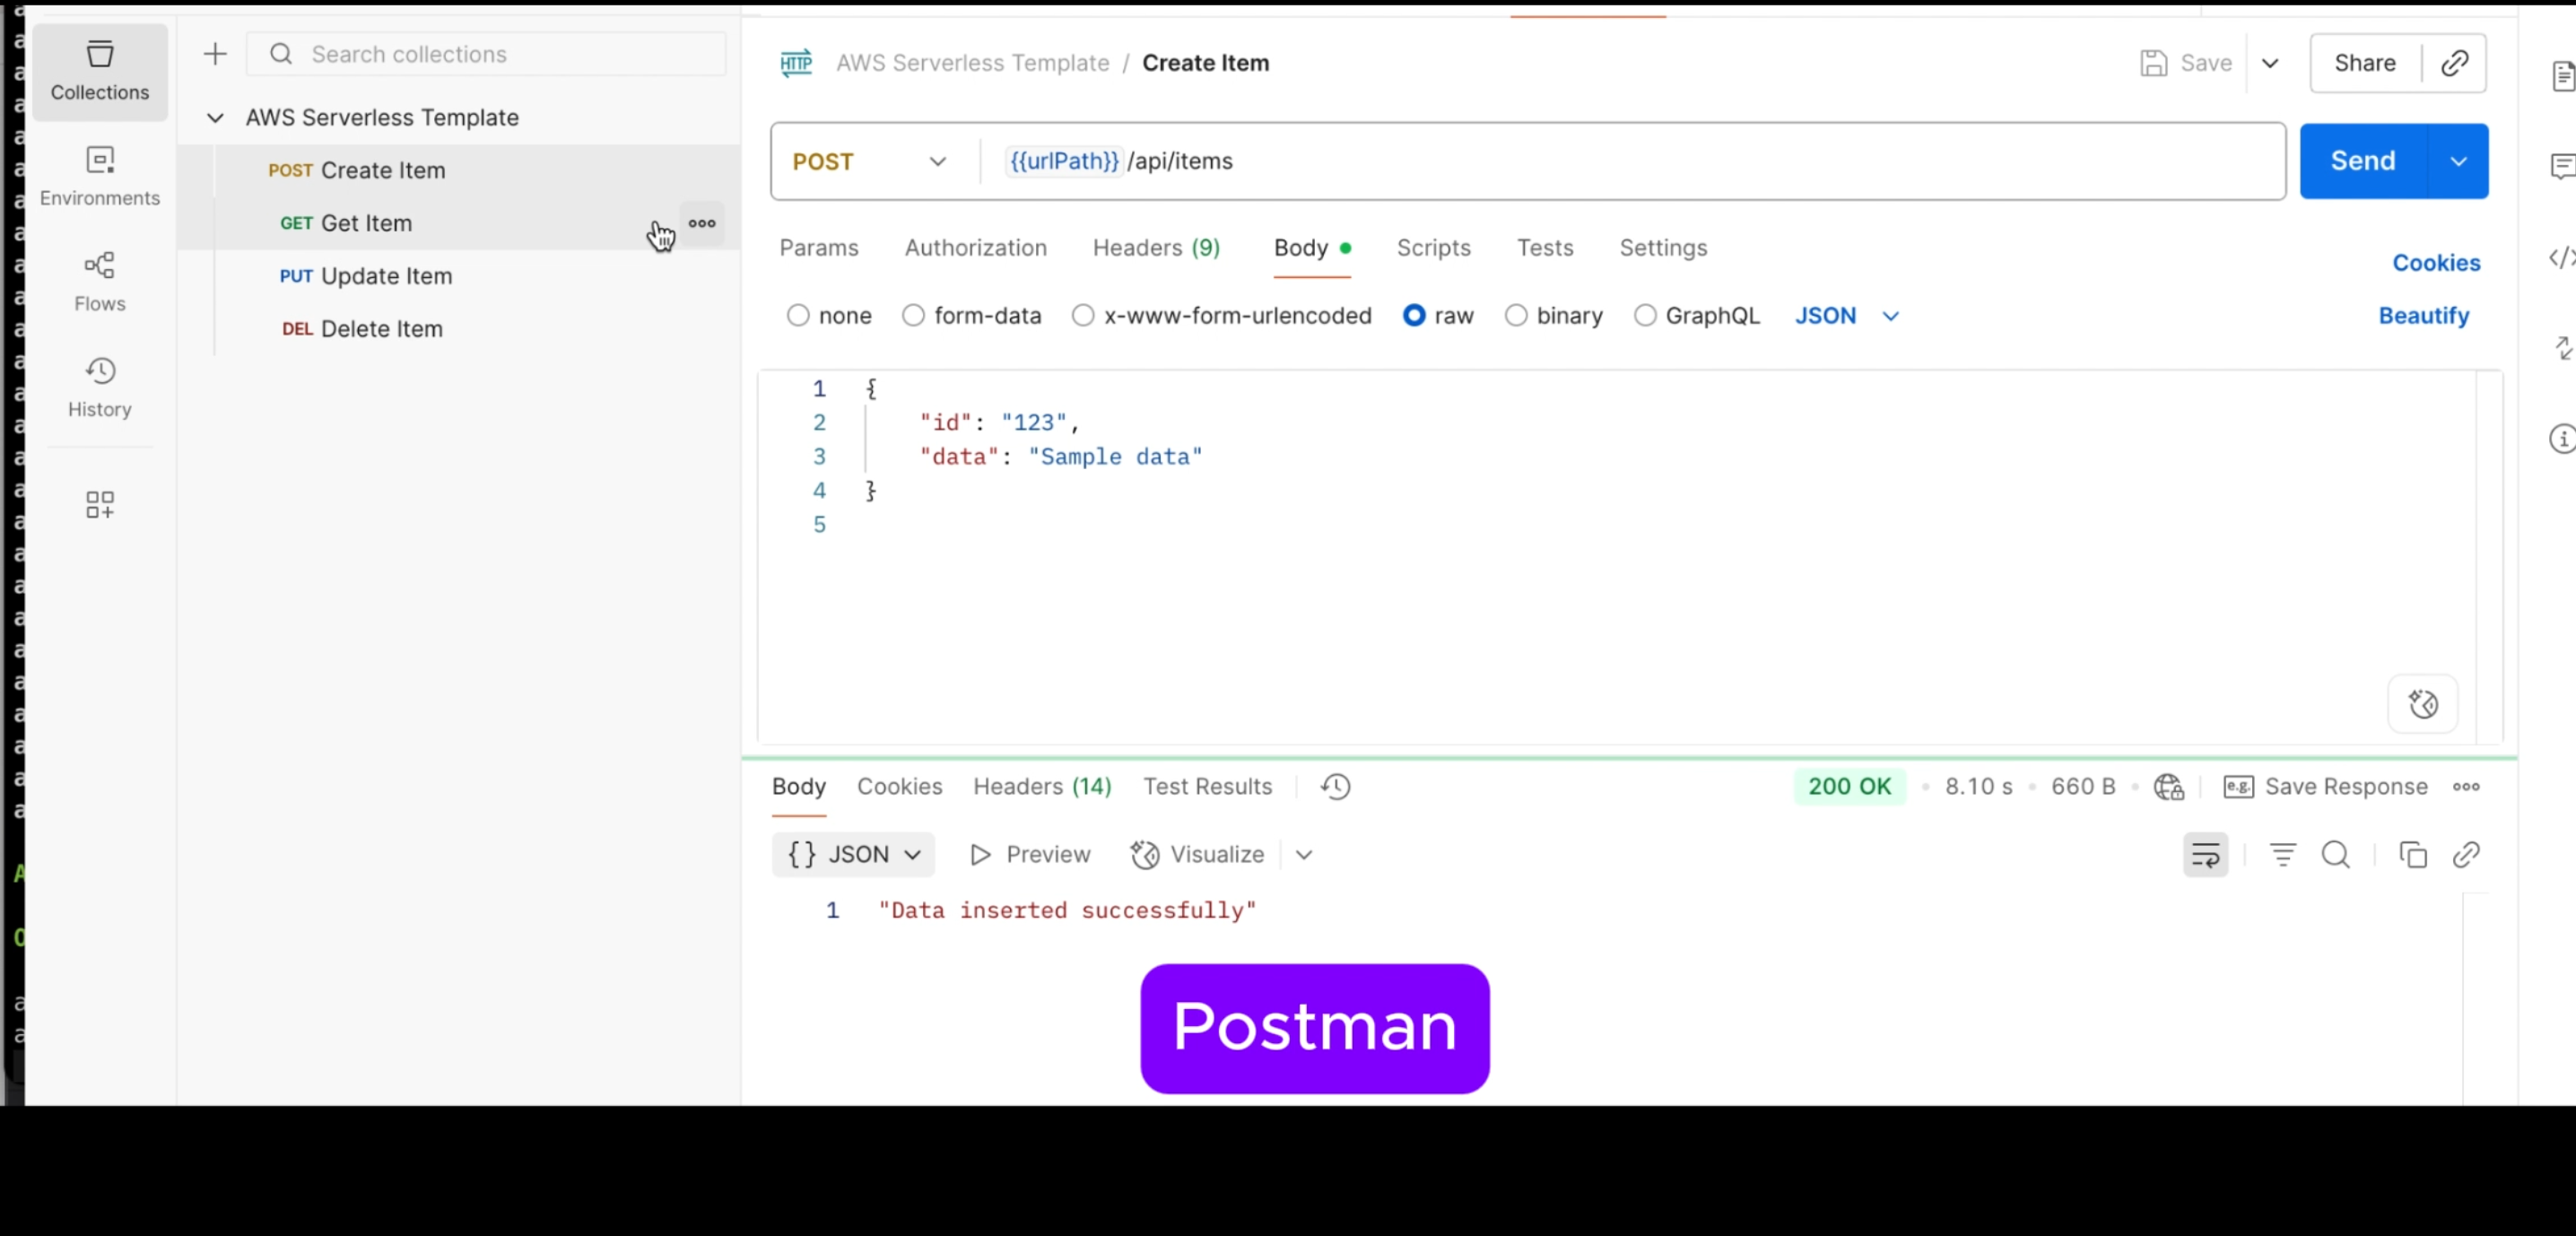Open the request info icon in right sidebar
This screenshot has width=2576, height=1236.
coord(2562,438)
